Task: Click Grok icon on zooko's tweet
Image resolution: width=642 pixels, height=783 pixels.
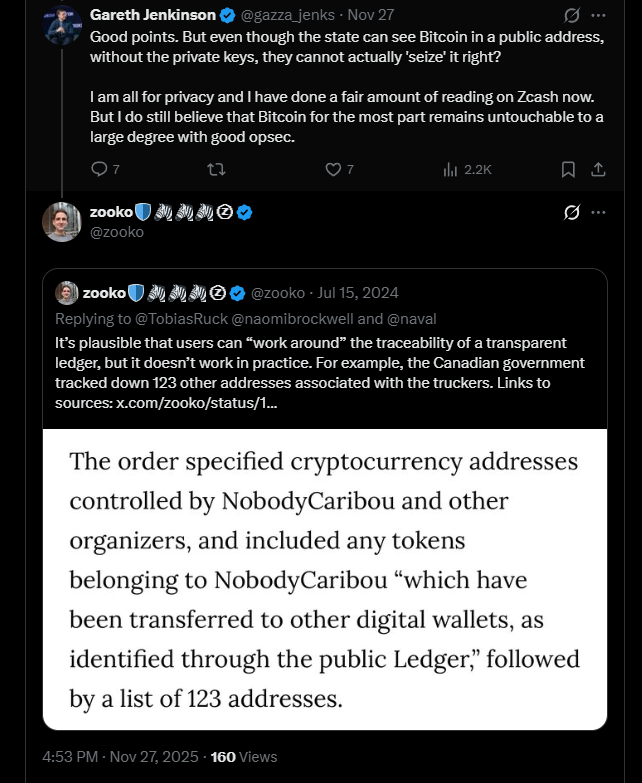Action: [572, 213]
